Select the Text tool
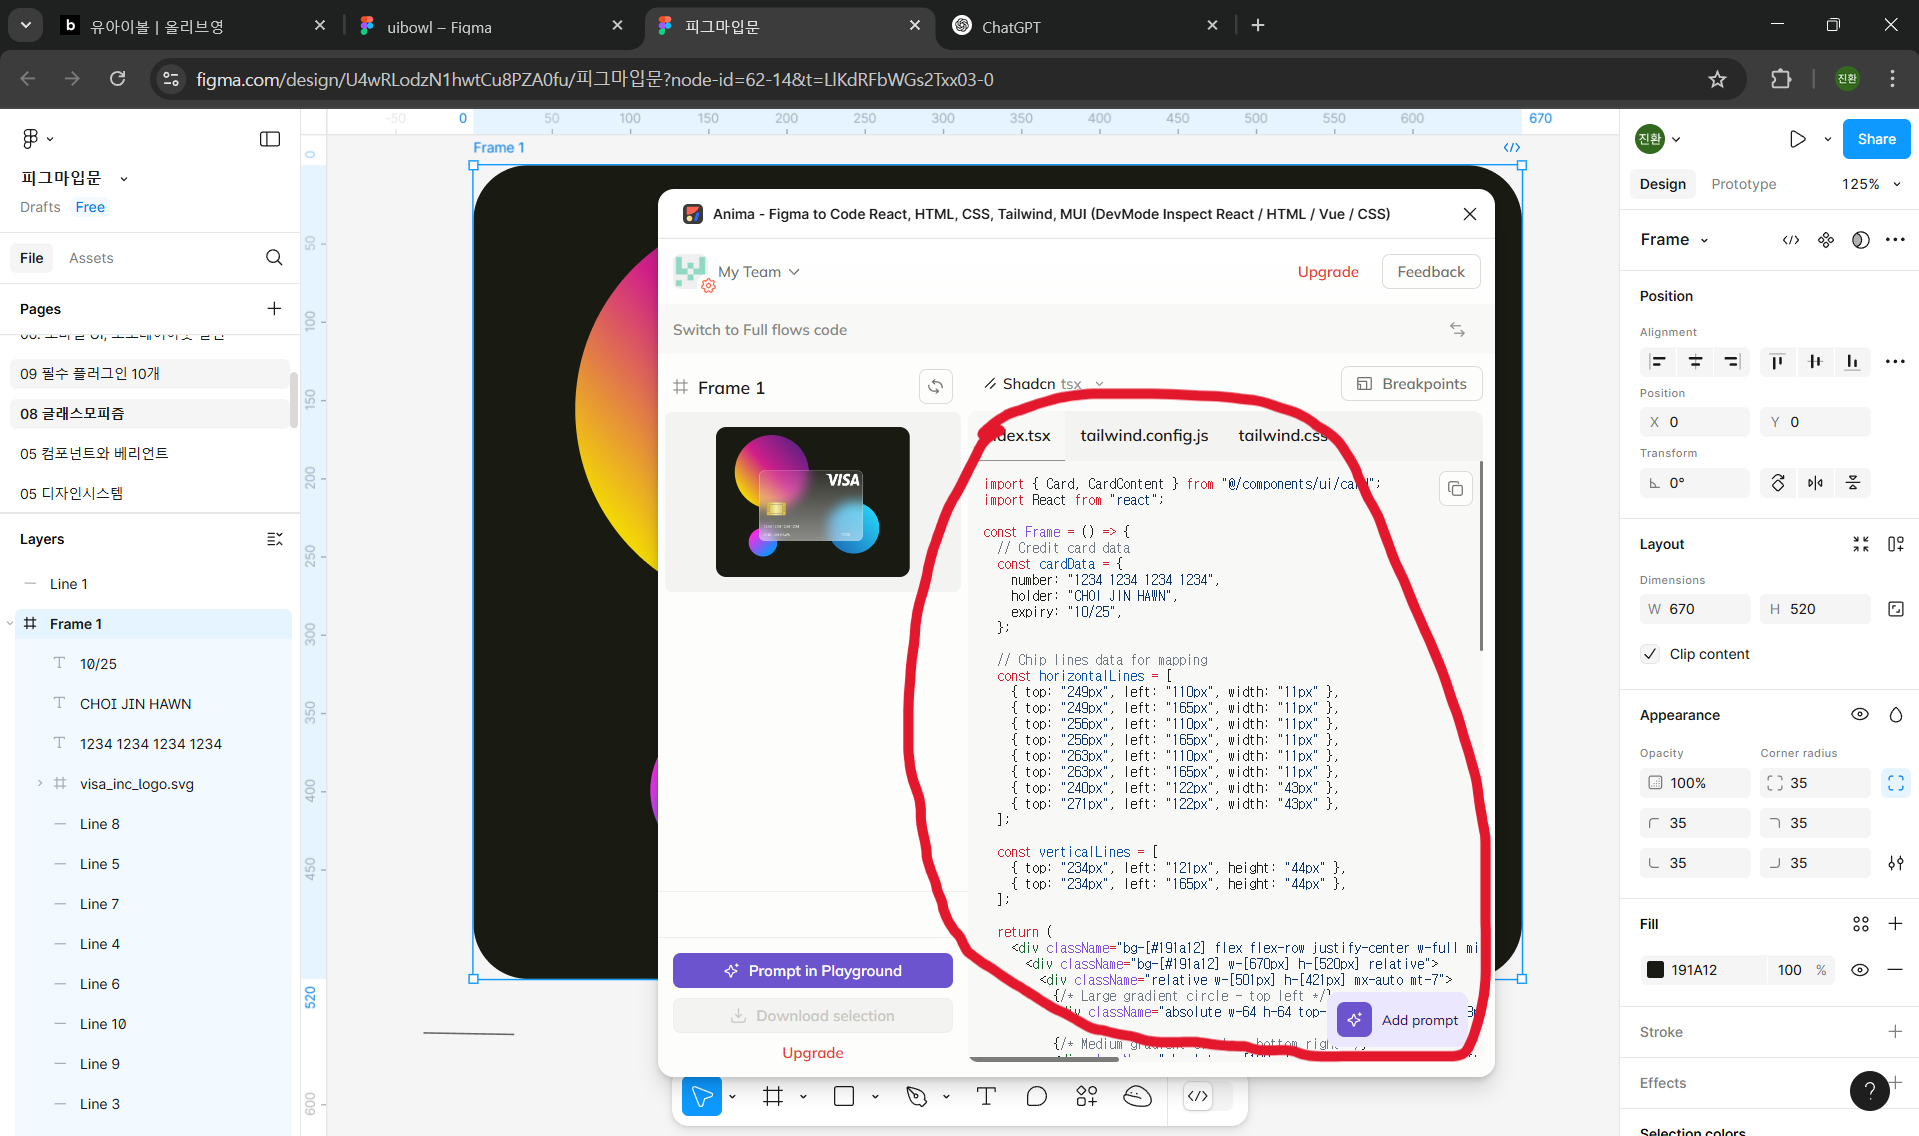Image resolution: width=1919 pixels, height=1136 pixels. [986, 1097]
